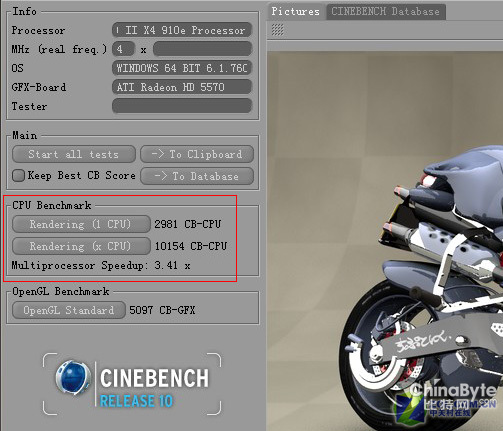Click into the Processor name field
This screenshot has width=503, height=431.
click(182, 30)
